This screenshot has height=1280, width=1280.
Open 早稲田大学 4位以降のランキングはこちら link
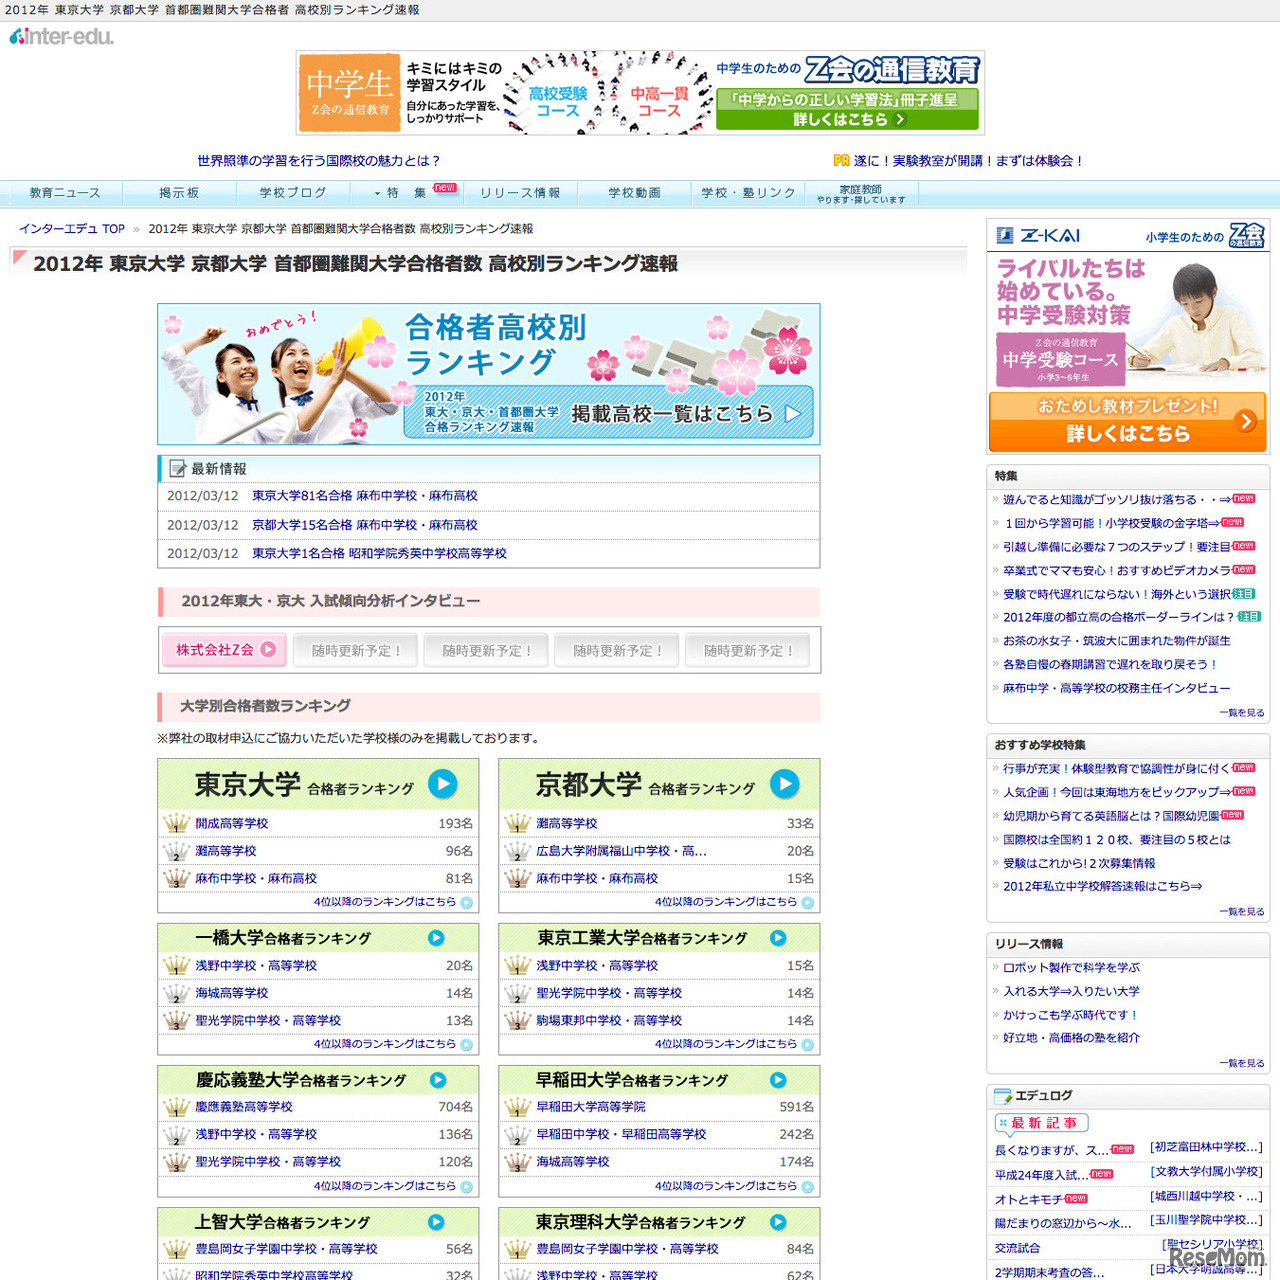pos(726,1186)
